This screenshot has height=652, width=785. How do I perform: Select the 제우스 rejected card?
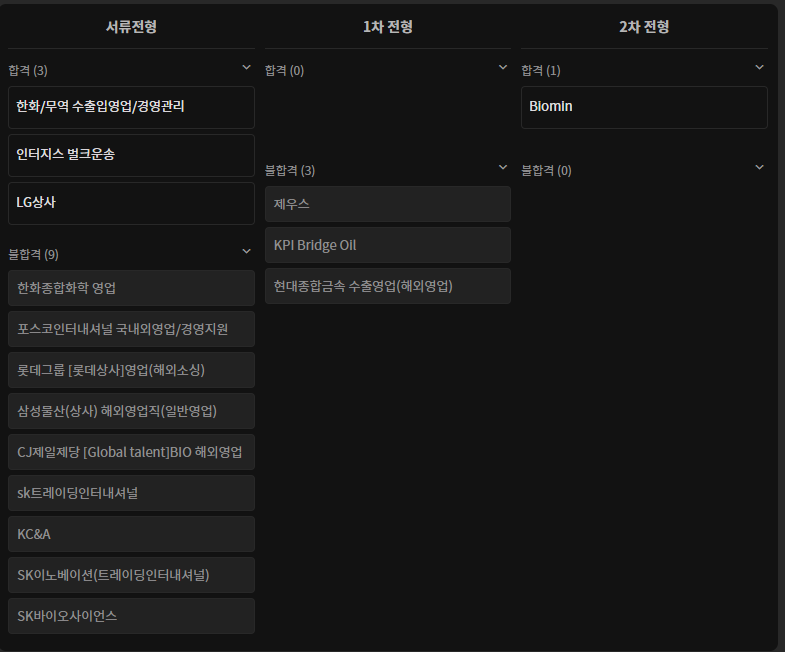point(387,204)
